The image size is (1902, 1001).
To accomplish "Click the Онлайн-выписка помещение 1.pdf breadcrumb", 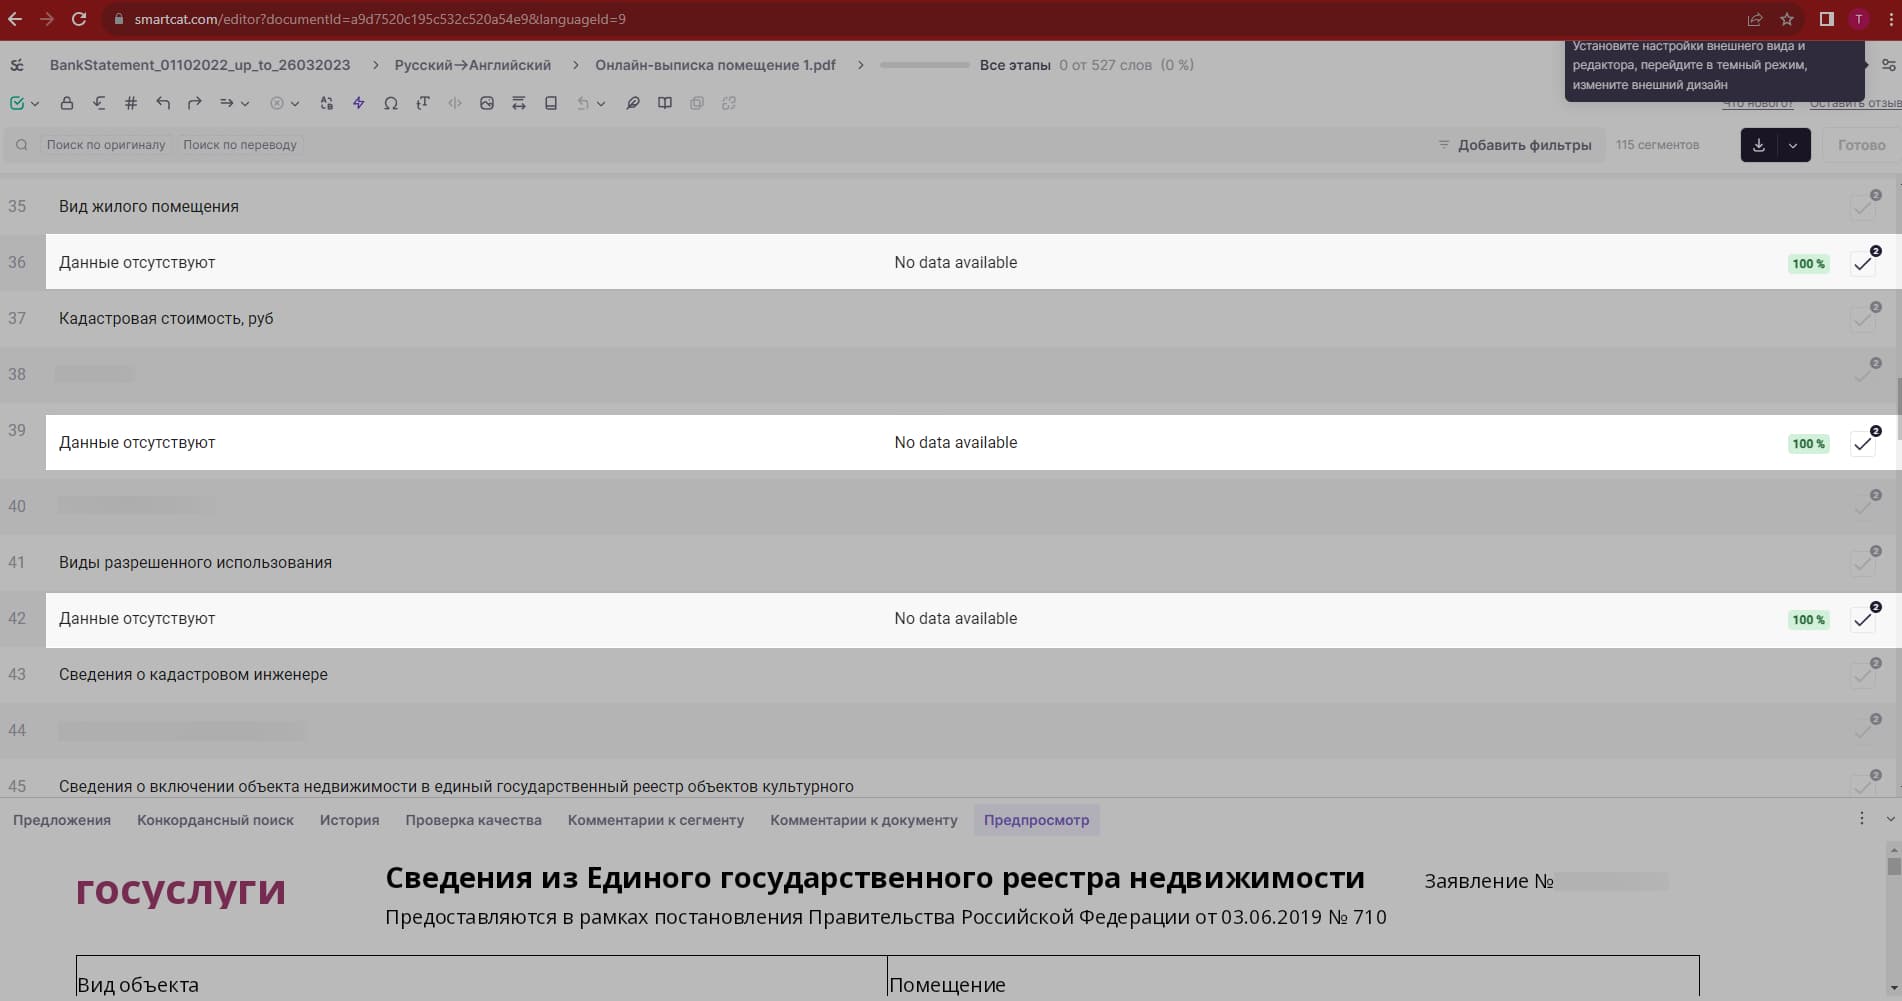I will [x=715, y=65].
